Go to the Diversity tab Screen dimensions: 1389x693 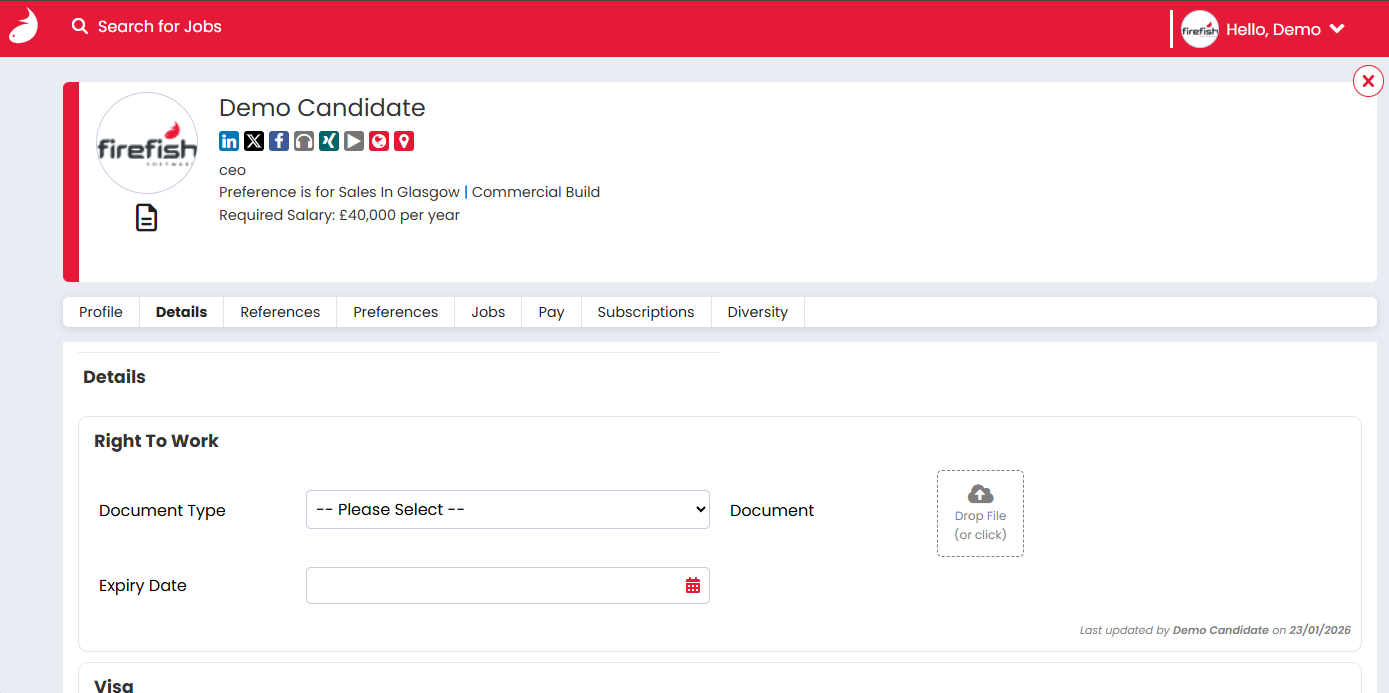(757, 312)
